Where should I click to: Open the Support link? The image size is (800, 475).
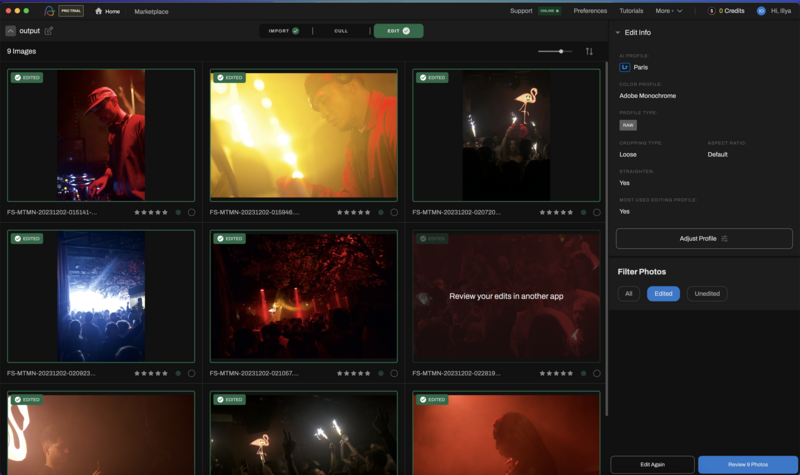[521, 11]
